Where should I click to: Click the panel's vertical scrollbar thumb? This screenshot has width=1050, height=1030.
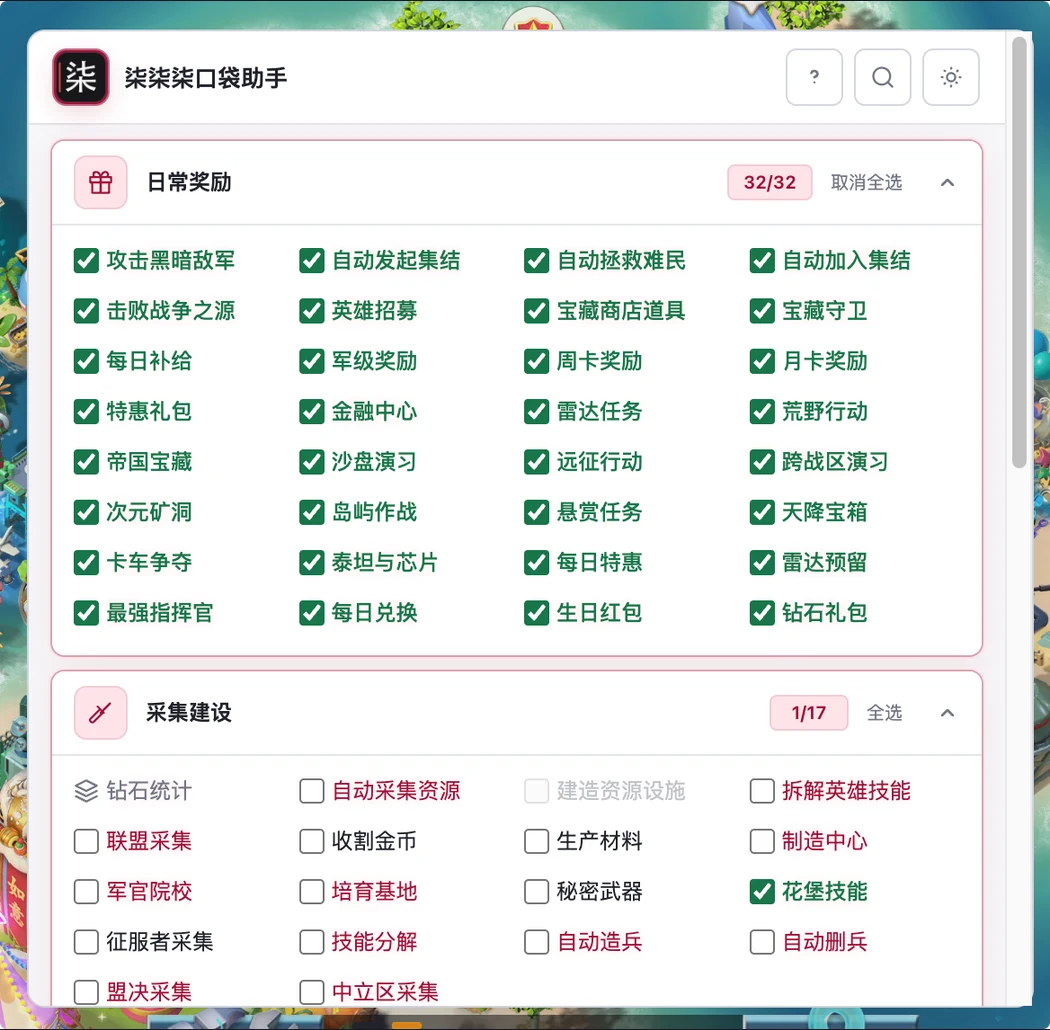1019,252
